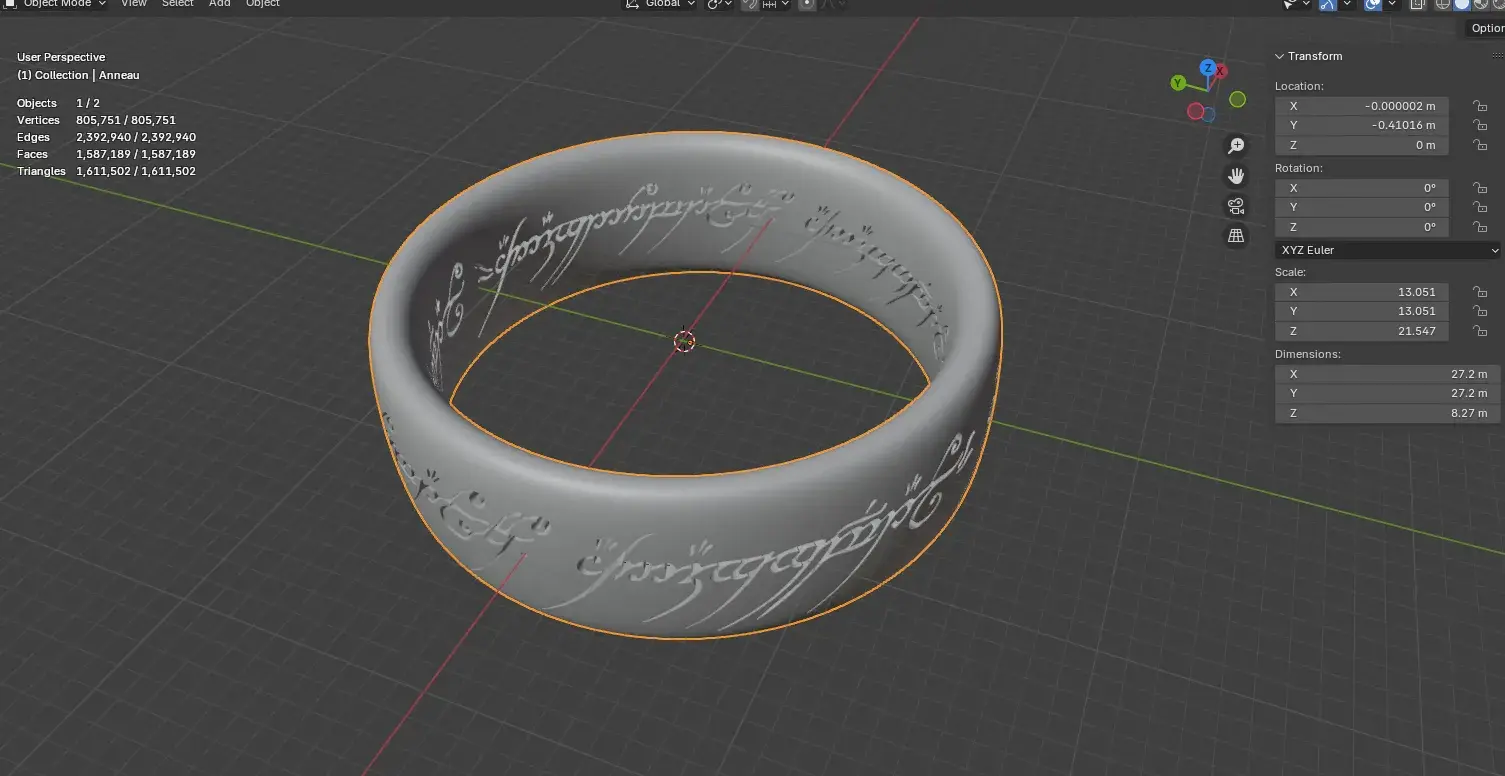Open the overlays settings dropdown arrow
Image resolution: width=1505 pixels, height=776 pixels.
point(1391,4)
